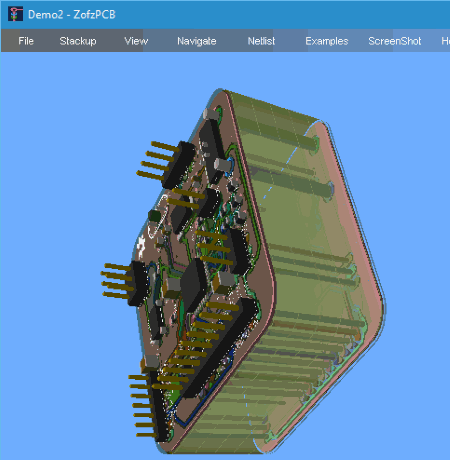
Task: Open the Stackup menu
Action: coord(78,41)
